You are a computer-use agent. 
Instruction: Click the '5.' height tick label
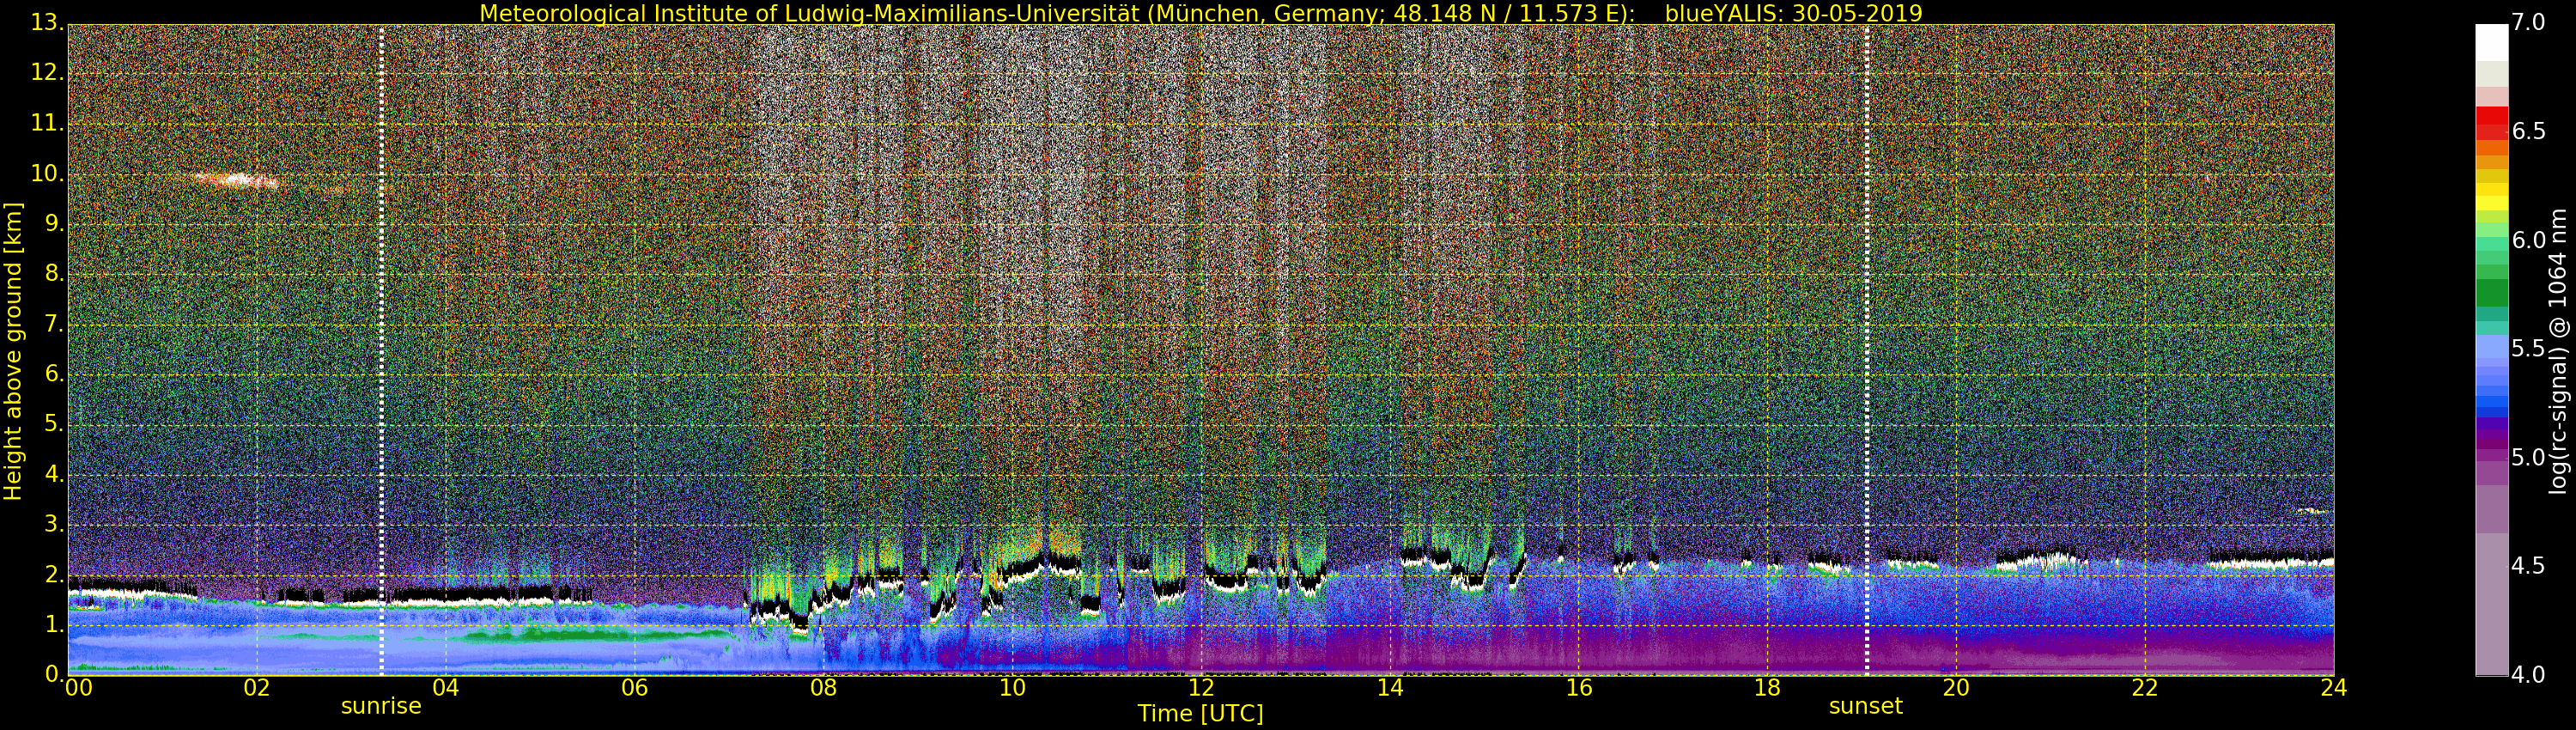(54, 424)
